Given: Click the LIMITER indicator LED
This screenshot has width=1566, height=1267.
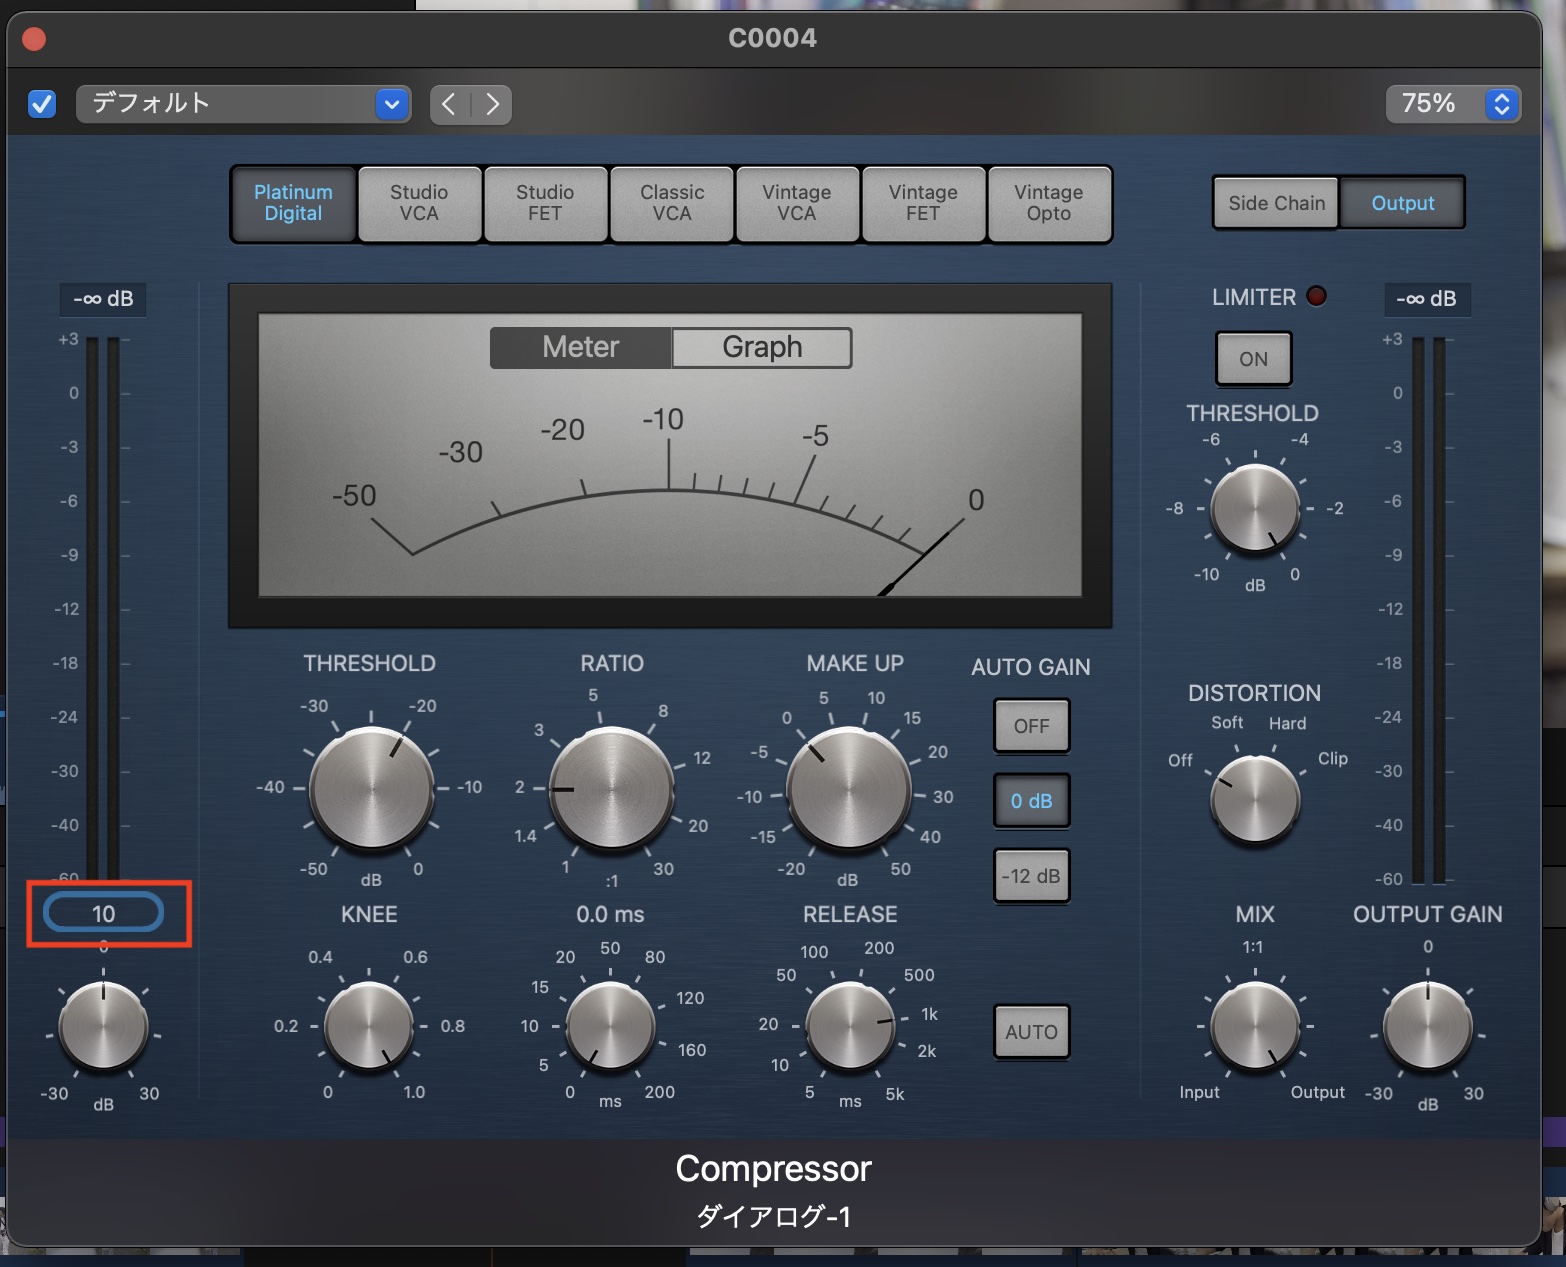Looking at the screenshot, I should tap(1316, 296).
